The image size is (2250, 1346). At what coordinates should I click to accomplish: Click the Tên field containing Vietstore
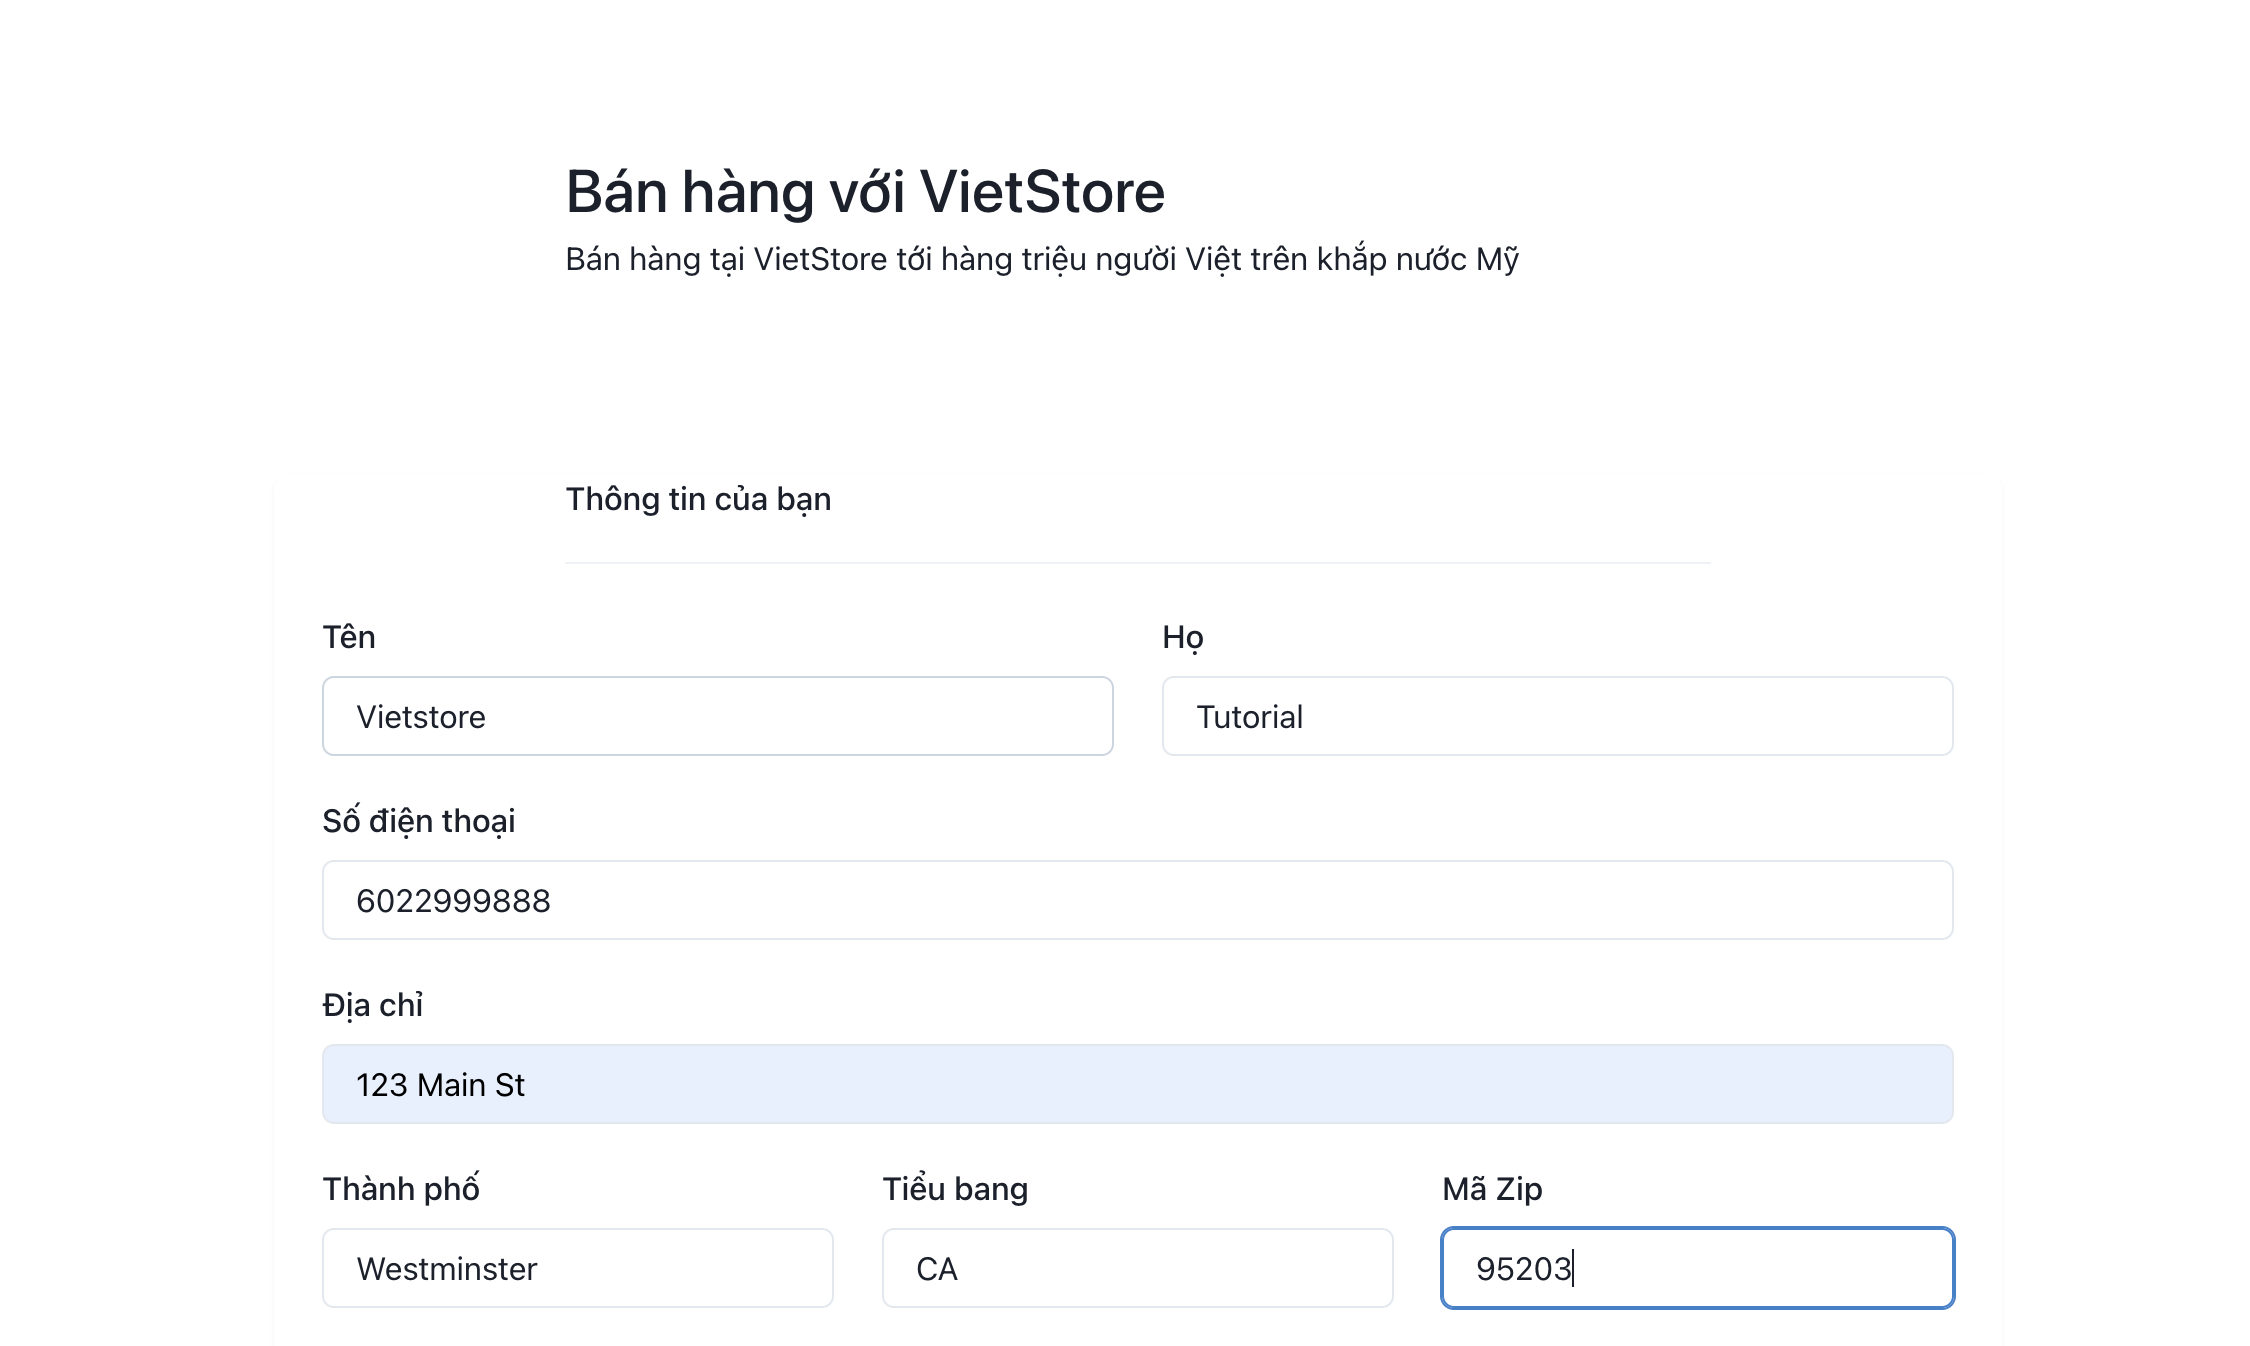tap(717, 716)
